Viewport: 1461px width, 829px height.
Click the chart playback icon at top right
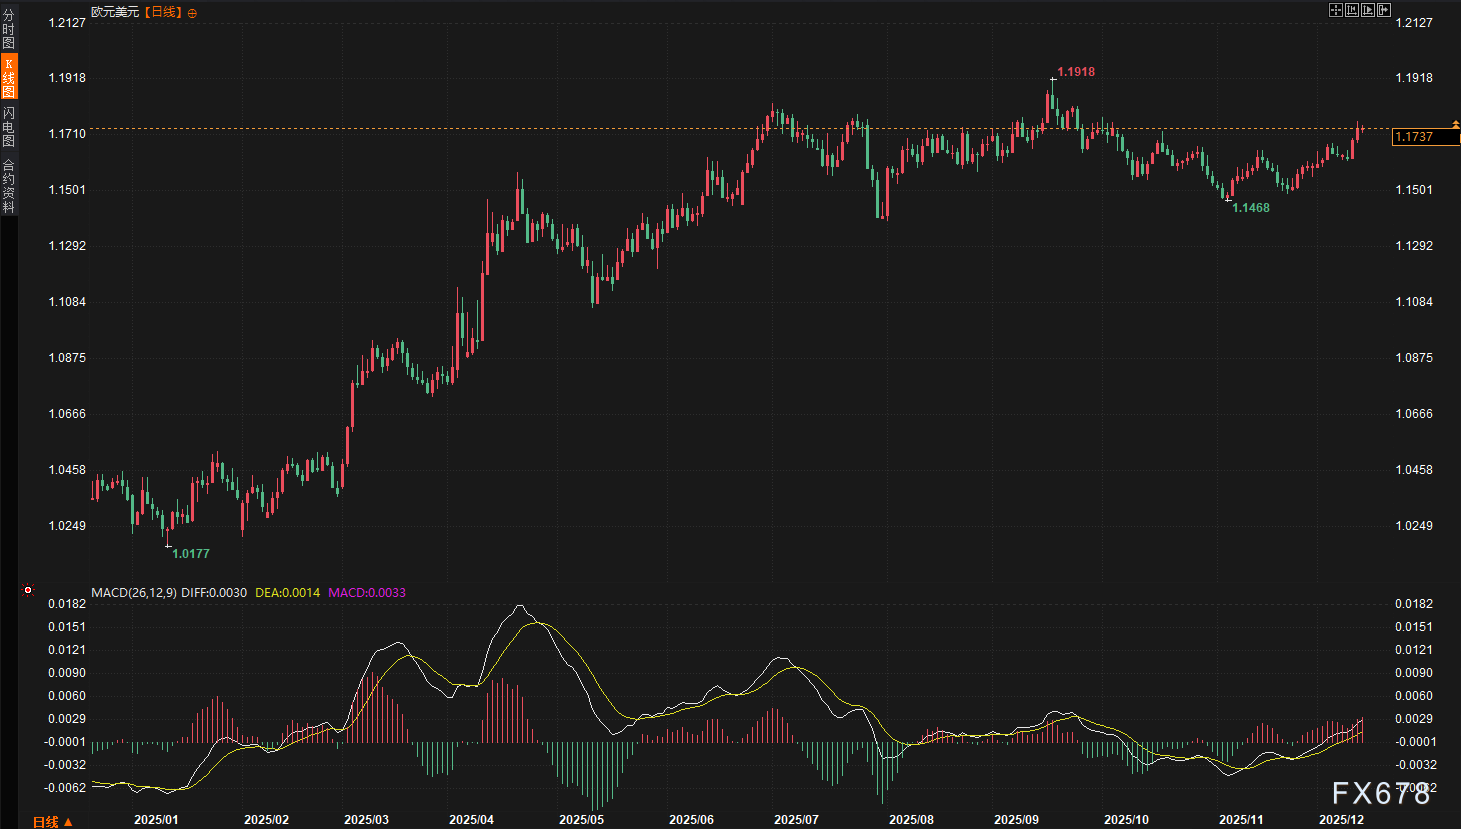[x=1368, y=10]
